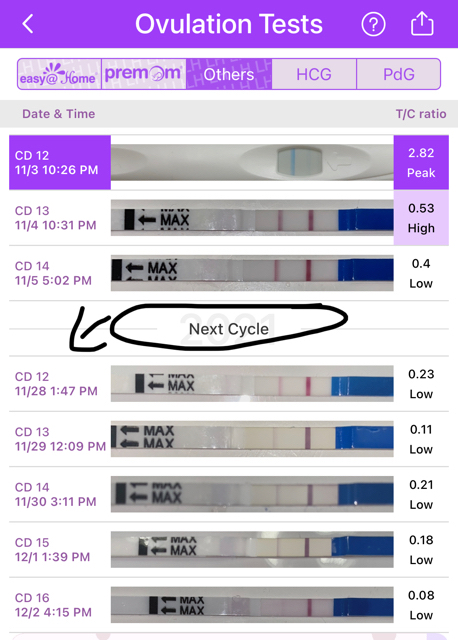Open the PdG tab
Image resolution: width=458 pixels, height=640 pixels.
(x=399, y=74)
